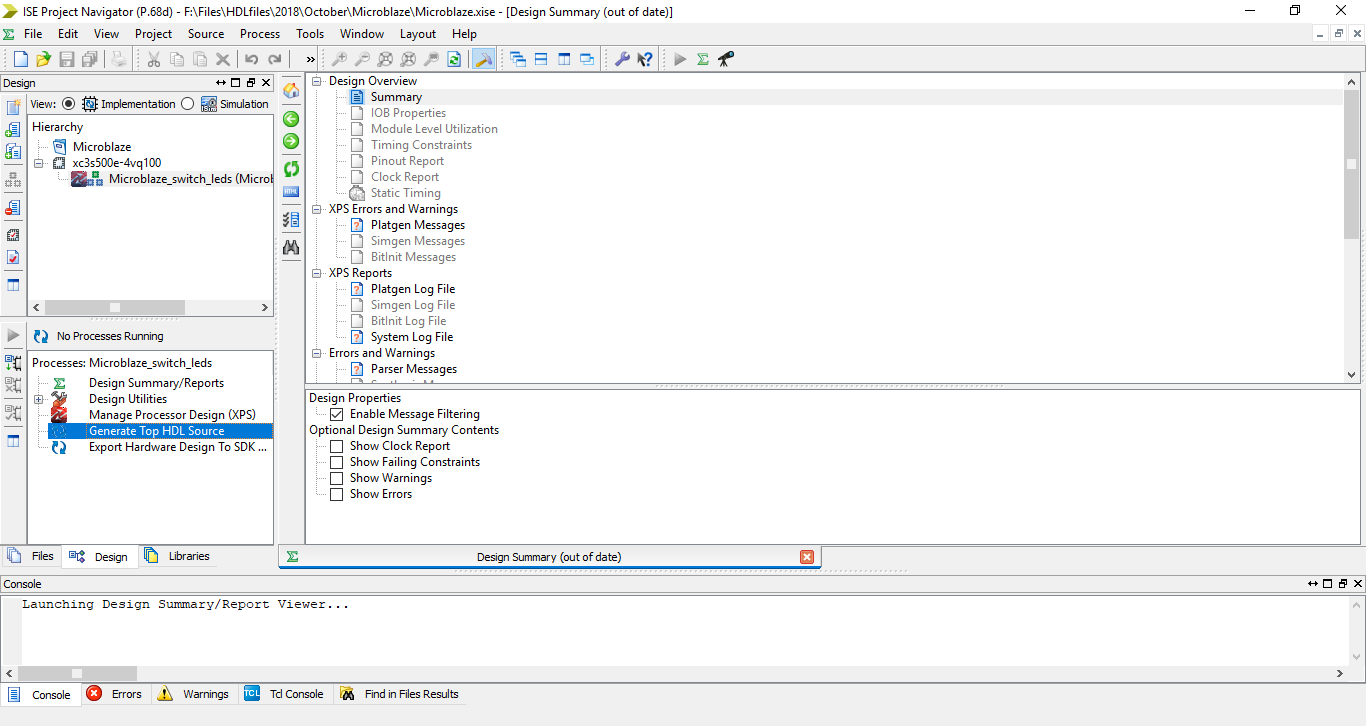Expand the Design Utilities process node
This screenshot has height=726, width=1366.
click(x=39, y=399)
